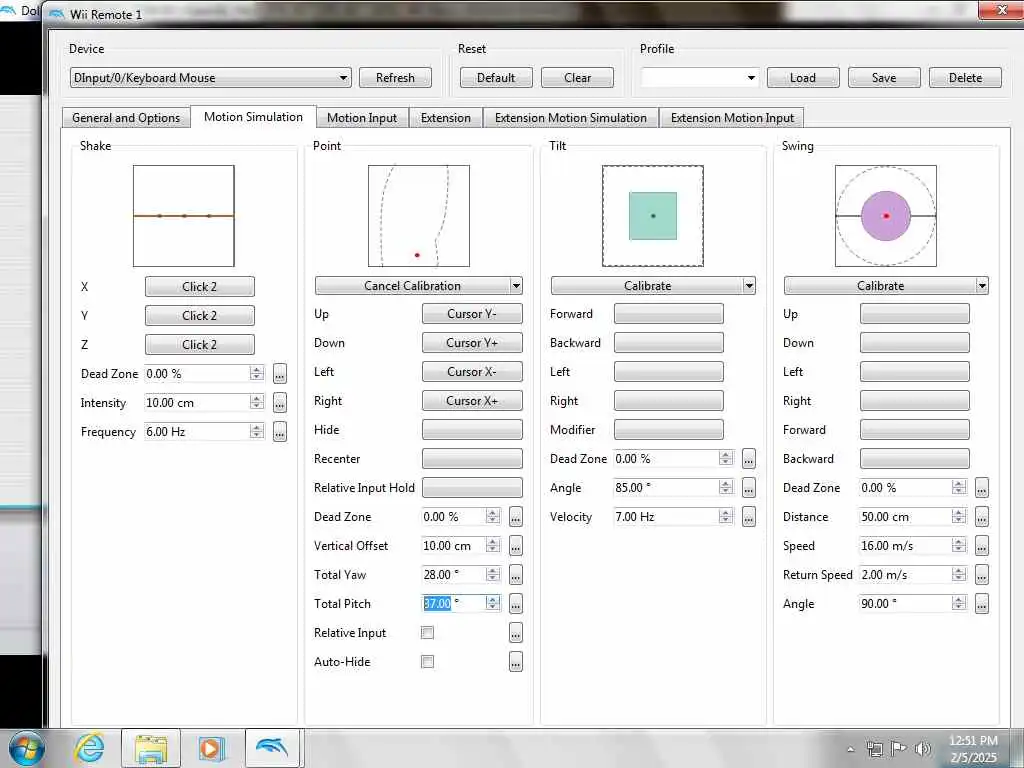Viewport: 1024px width, 768px height.
Task: Open Swing Calibrate dropdown arrow
Action: (x=982, y=285)
